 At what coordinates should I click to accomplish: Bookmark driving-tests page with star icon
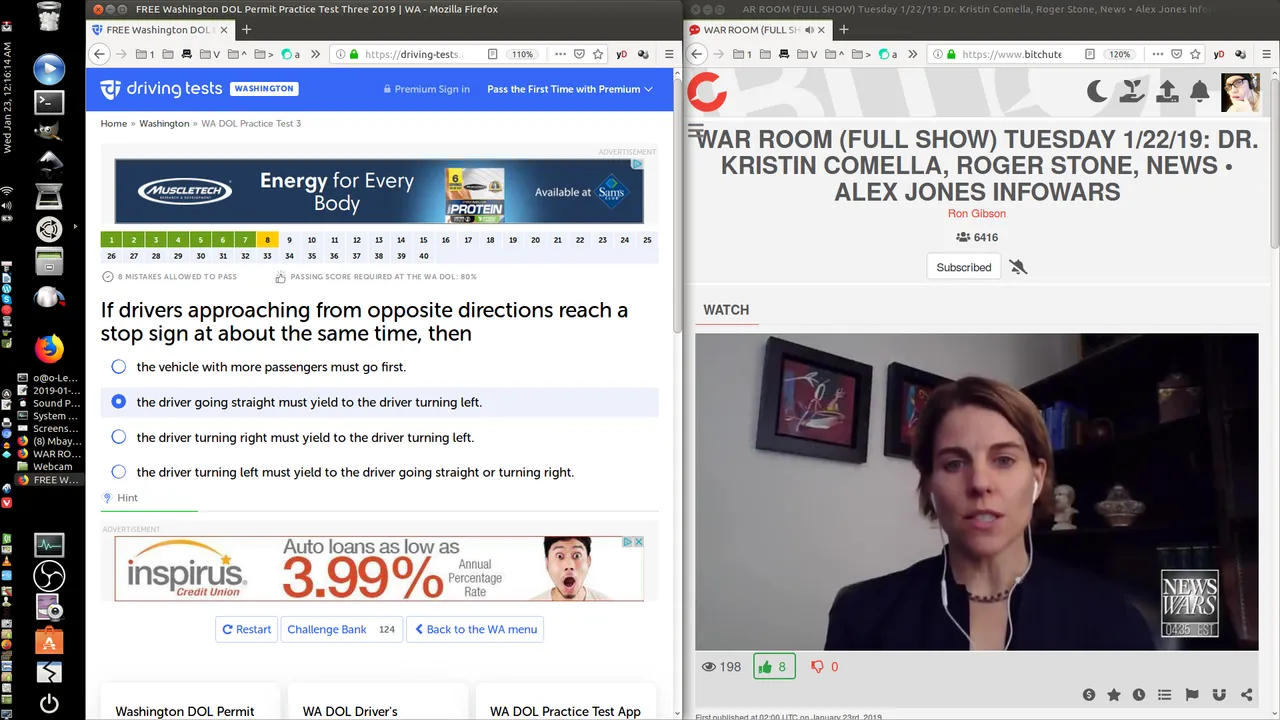pyautogui.click(x=598, y=54)
